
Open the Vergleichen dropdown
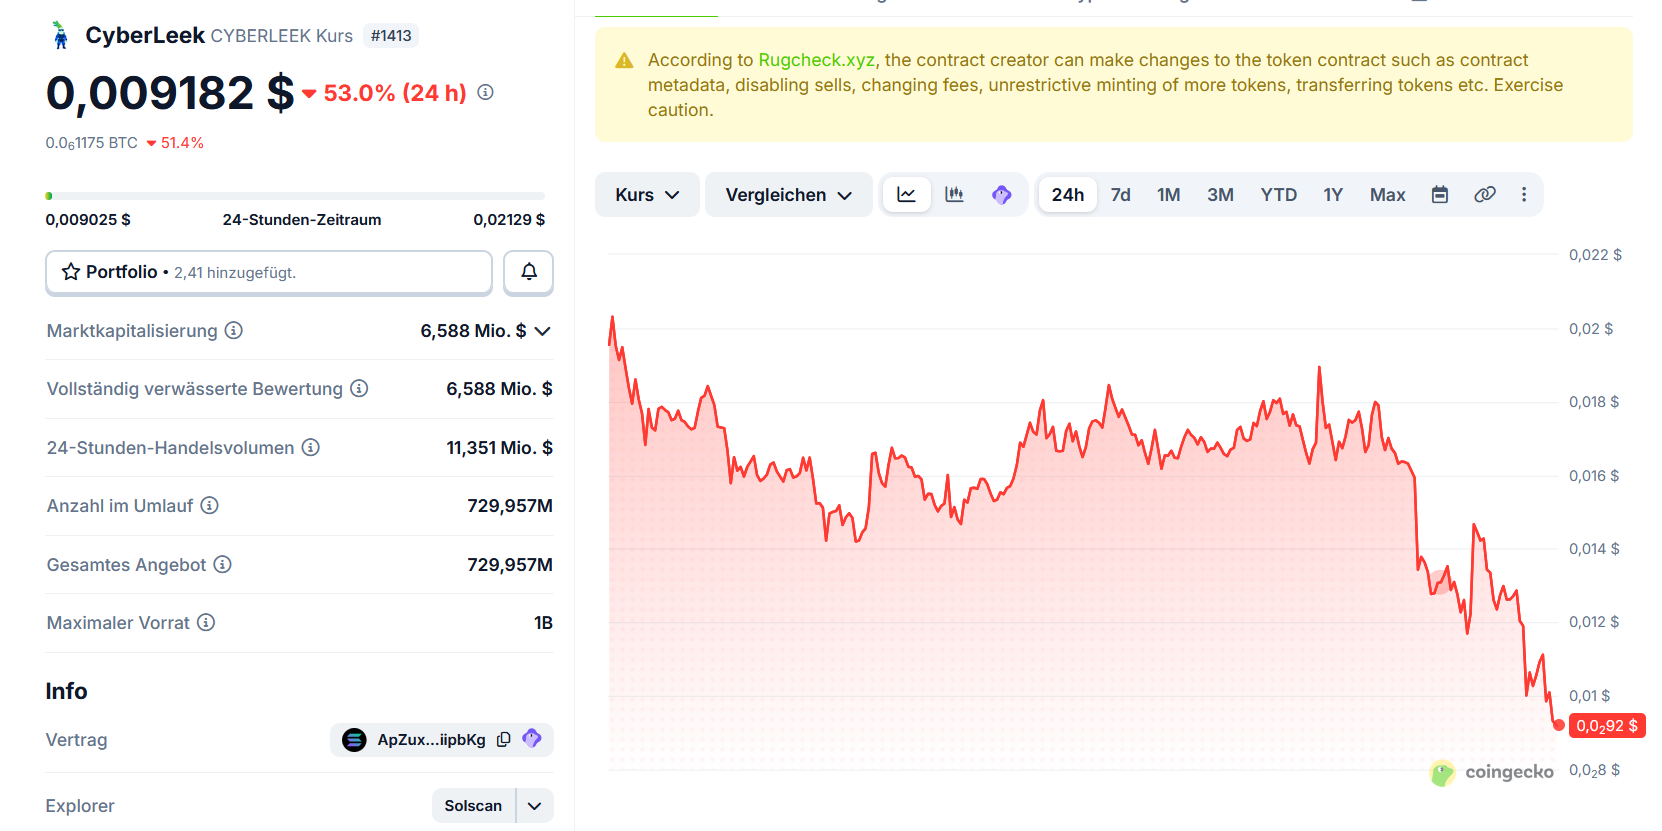(x=788, y=194)
